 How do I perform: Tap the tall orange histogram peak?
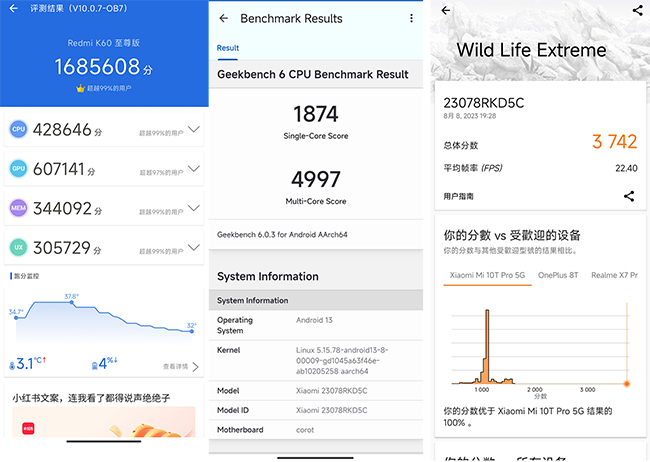click(x=487, y=346)
